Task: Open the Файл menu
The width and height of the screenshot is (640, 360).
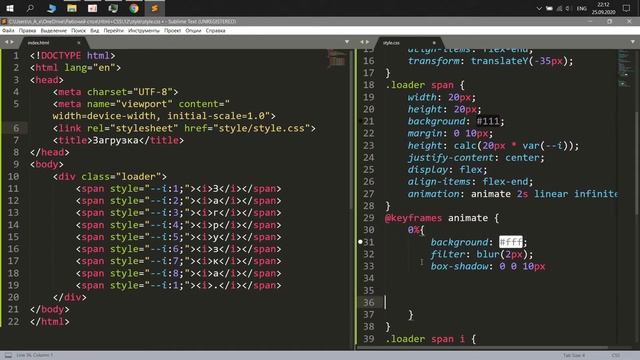Action: click(8, 31)
